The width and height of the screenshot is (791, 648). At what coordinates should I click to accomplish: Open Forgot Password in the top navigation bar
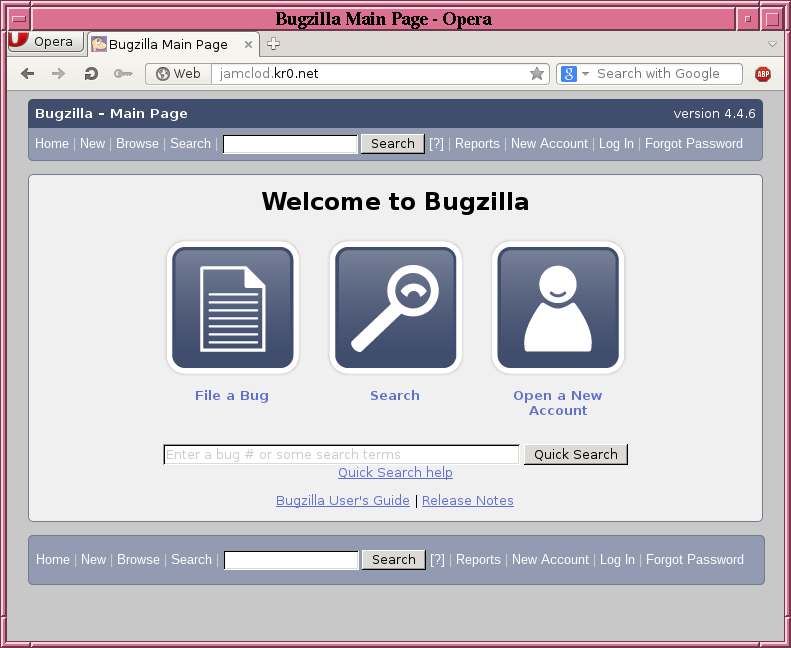(694, 143)
